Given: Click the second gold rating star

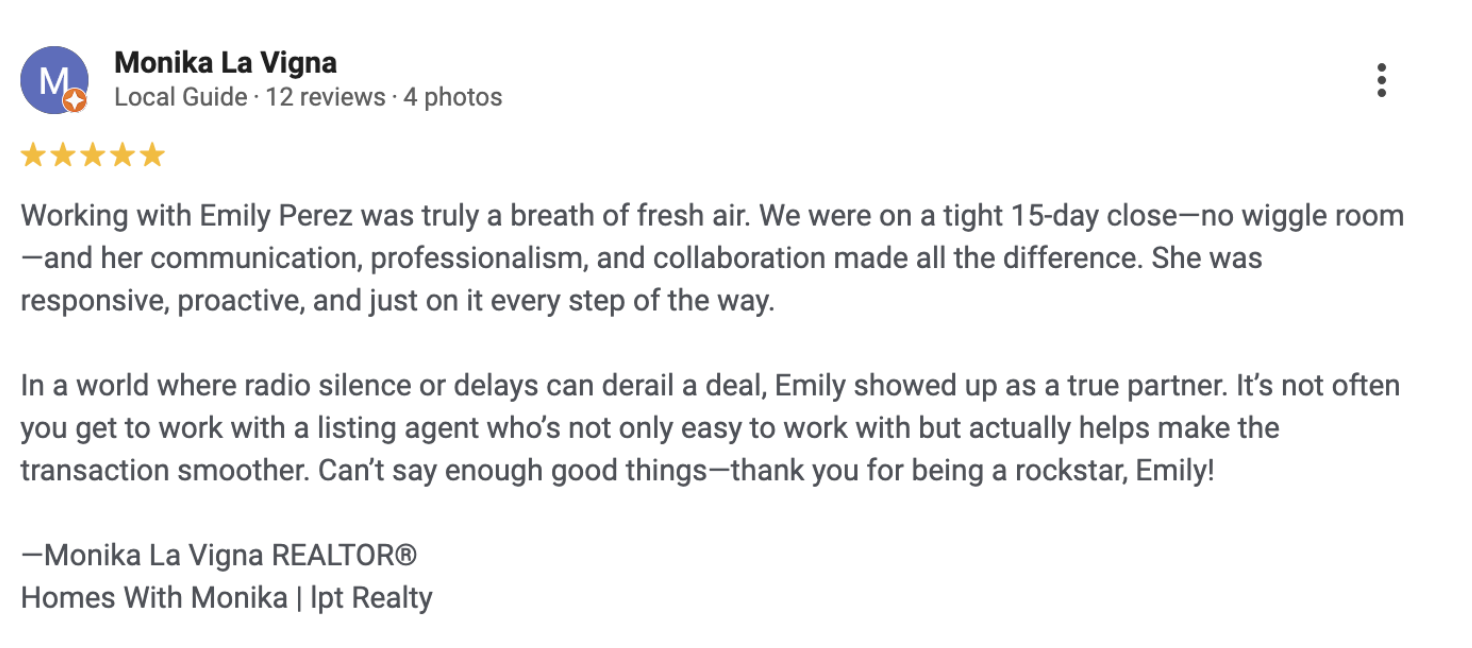Looking at the screenshot, I should 63,155.
